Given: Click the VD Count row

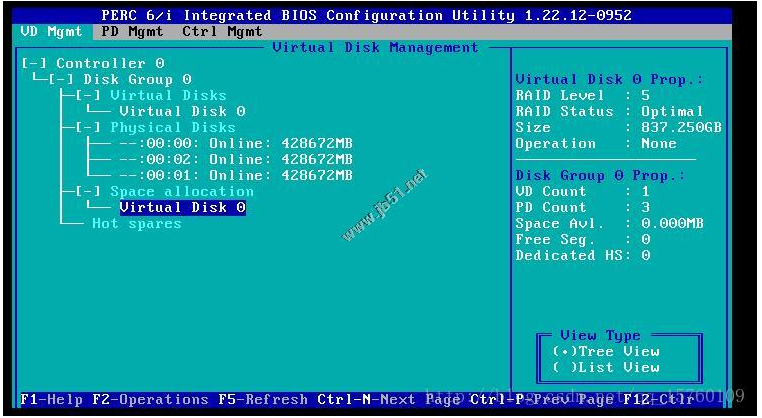Looking at the screenshot, I should click(x=583, y=192).
